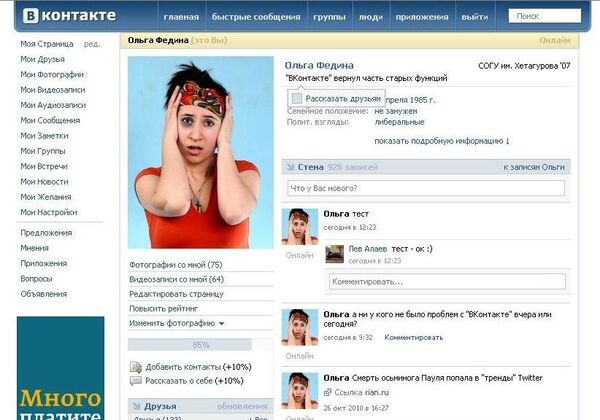Click the collapse arrow icon beside Друзья
This screenshot has width=600, height=420.
point(136,406)
